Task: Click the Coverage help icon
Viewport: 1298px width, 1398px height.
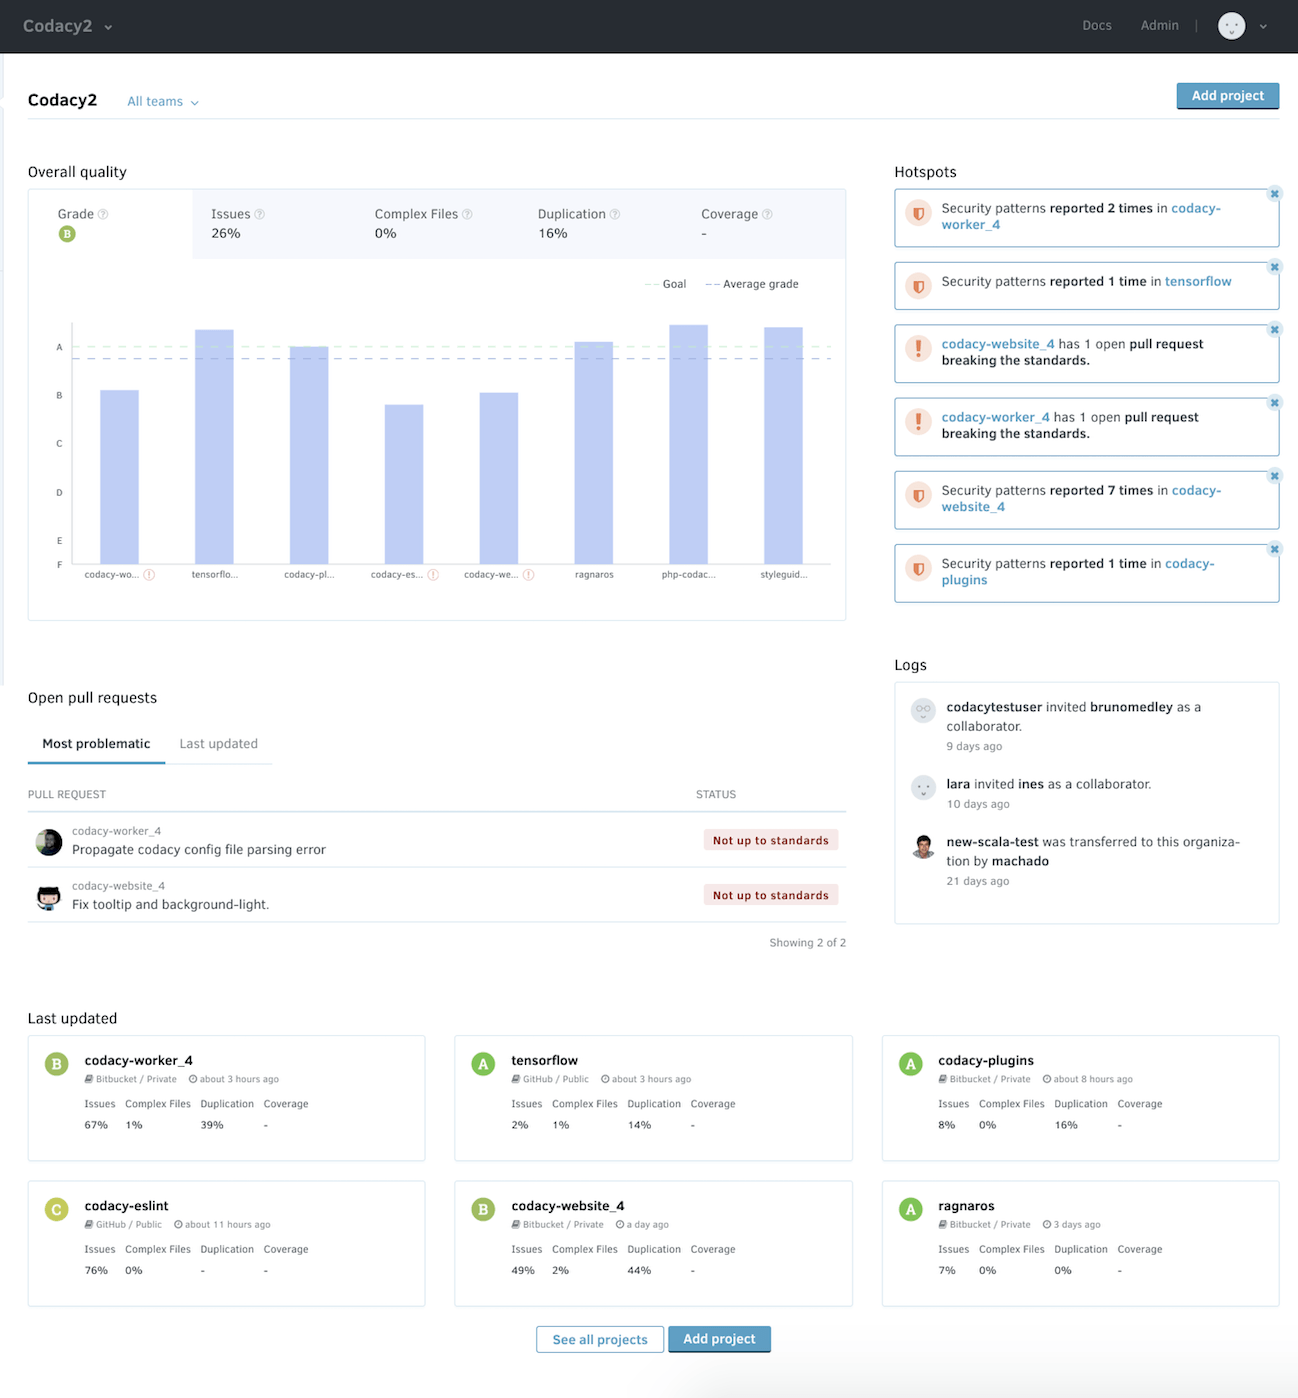Action: pos(767,214)
